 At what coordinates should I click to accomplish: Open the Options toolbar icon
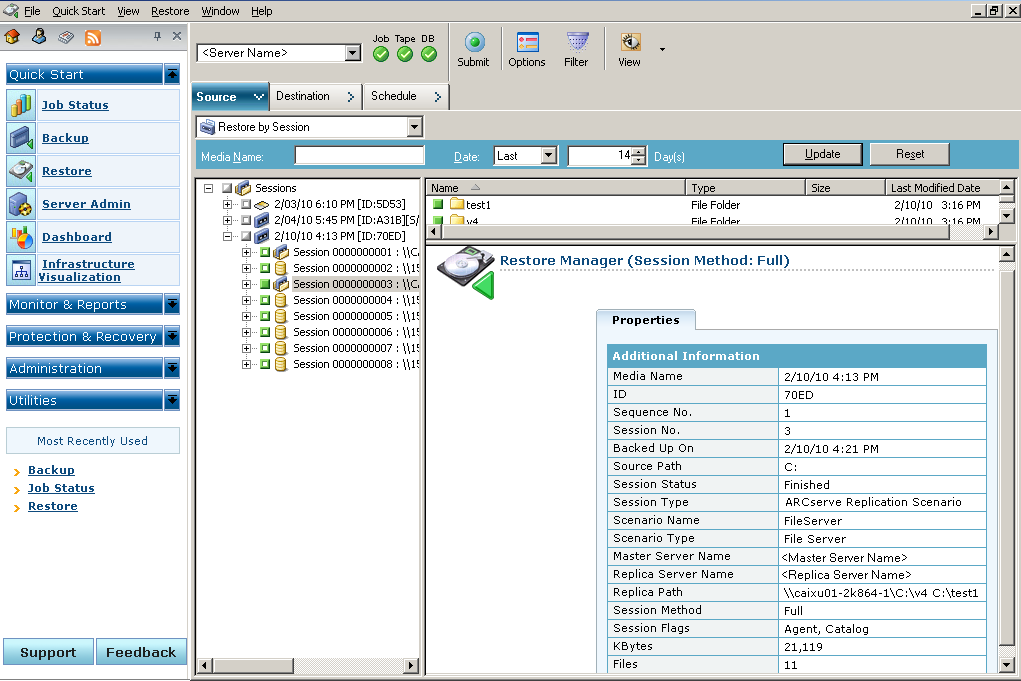[x=527, y=42]
